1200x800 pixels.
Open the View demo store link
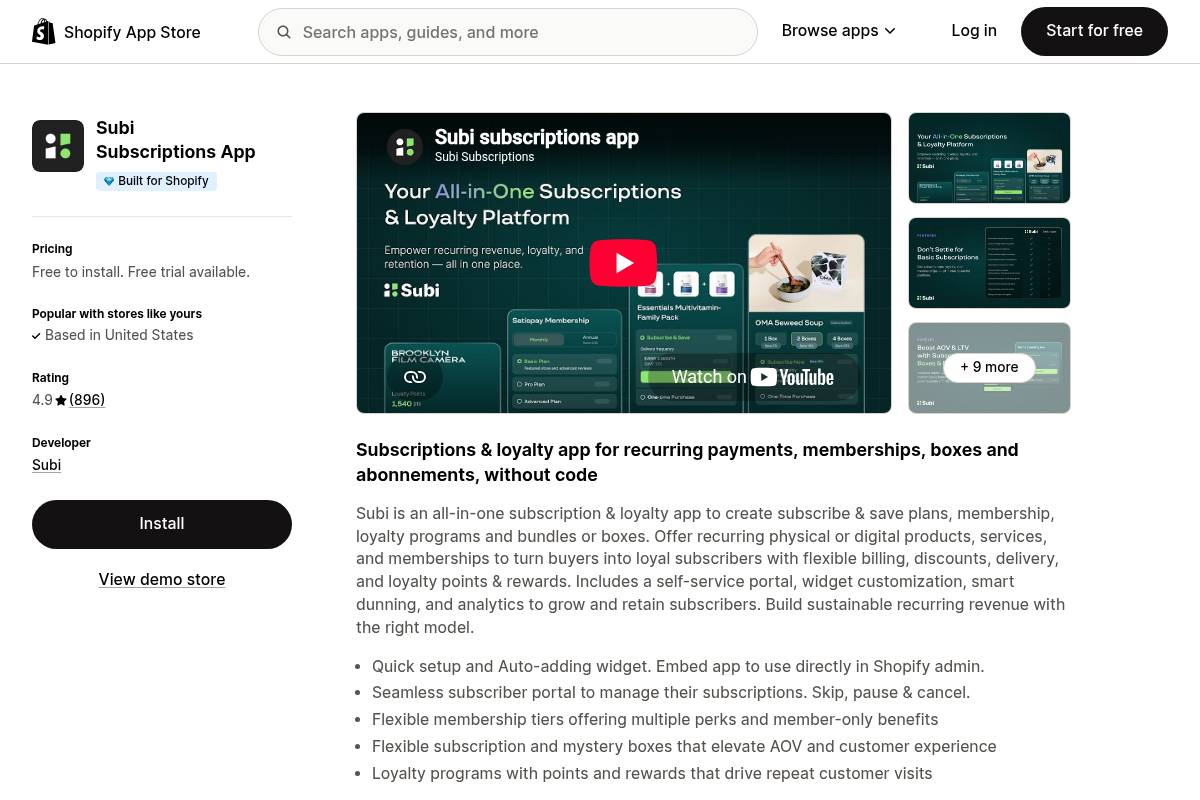(x=162, y=579)
